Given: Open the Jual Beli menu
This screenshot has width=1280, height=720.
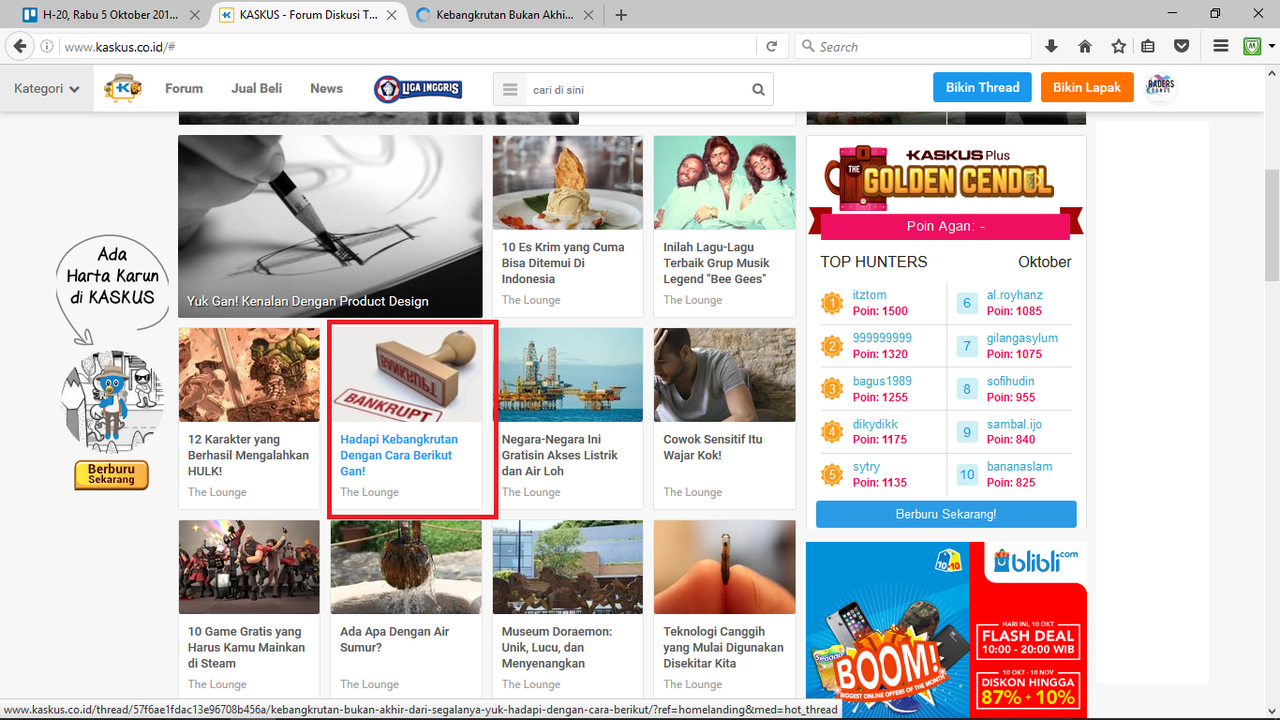Looking at the screenshot, I should click(x=257, y=88).
